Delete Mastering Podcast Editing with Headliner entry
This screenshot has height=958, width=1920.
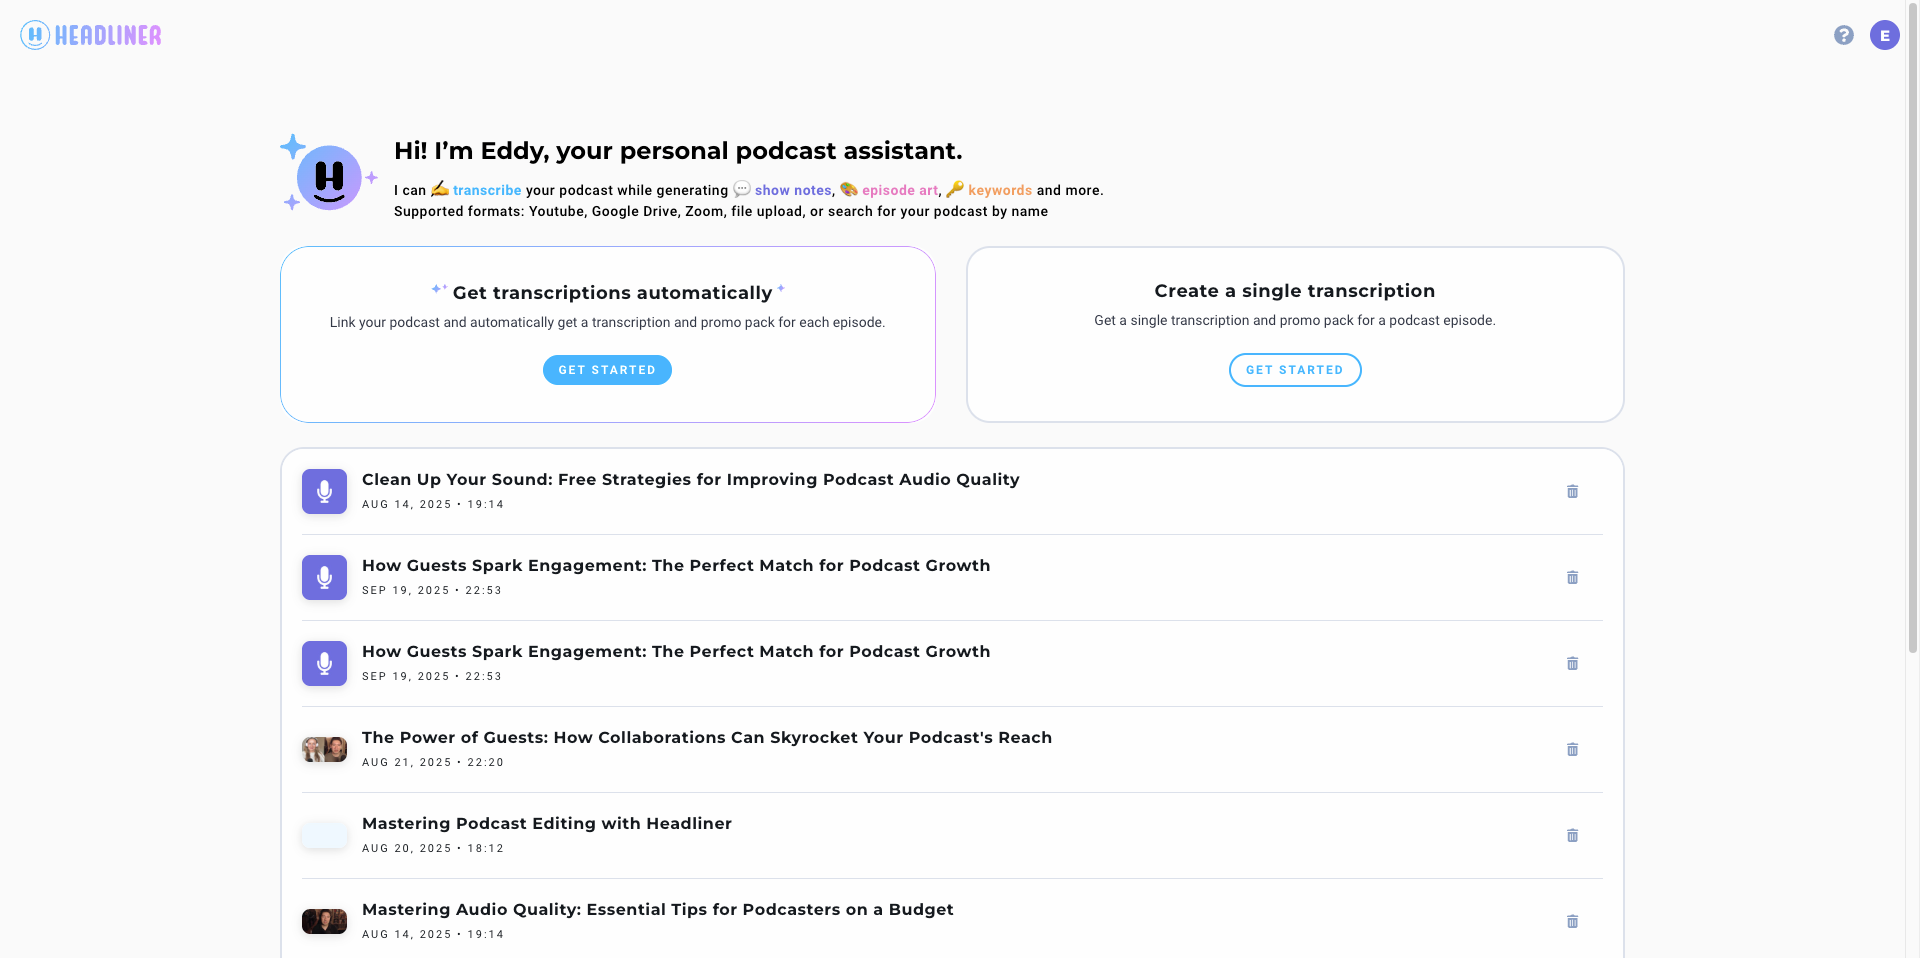click(x=1572, y=836)
